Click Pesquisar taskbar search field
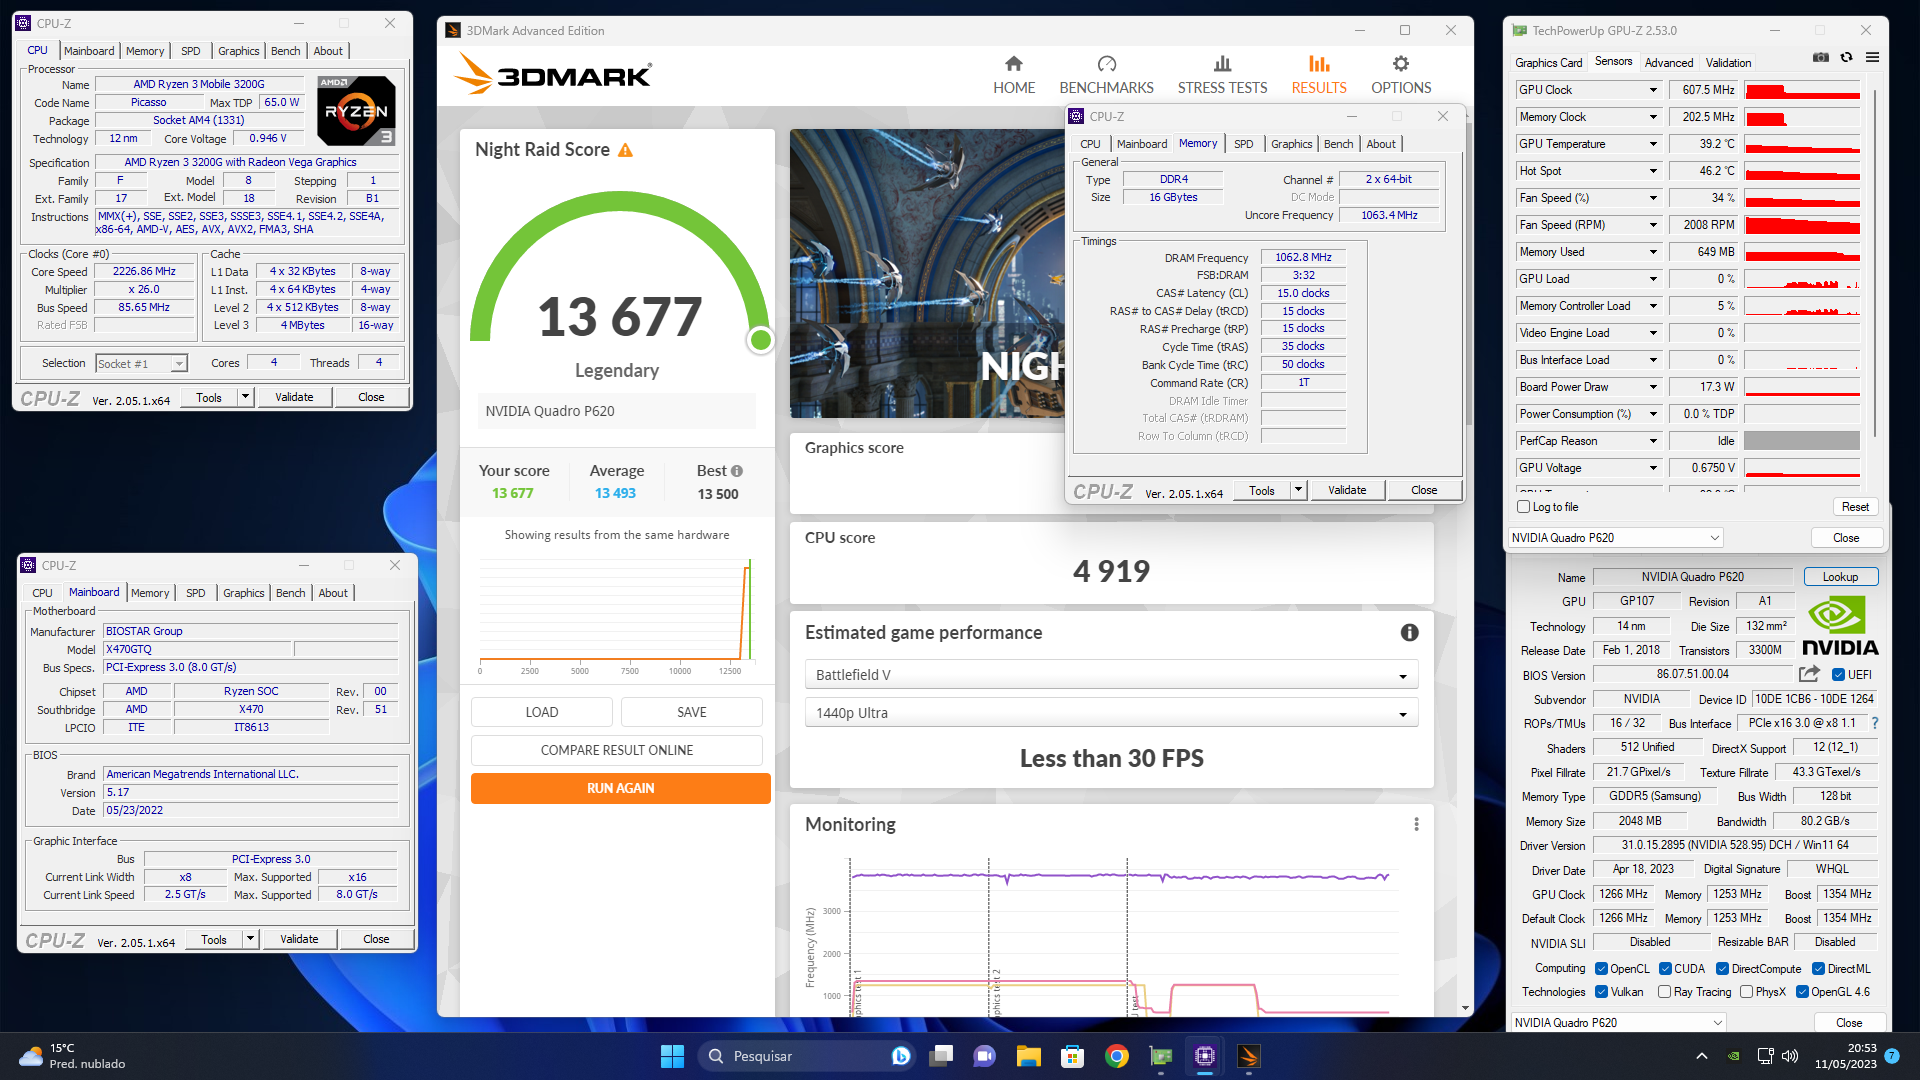This screenshot has height=1080, width=1920. [805, 1056]
